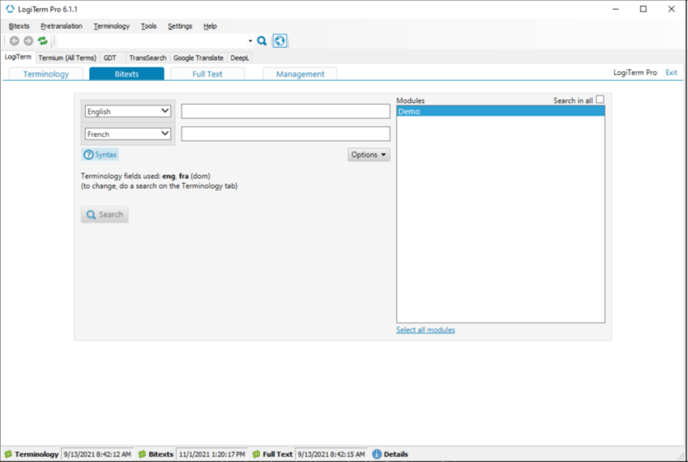The image size is (688, 462).
Task: Click the toolbar search text field
Action: [x=152, y=41]
